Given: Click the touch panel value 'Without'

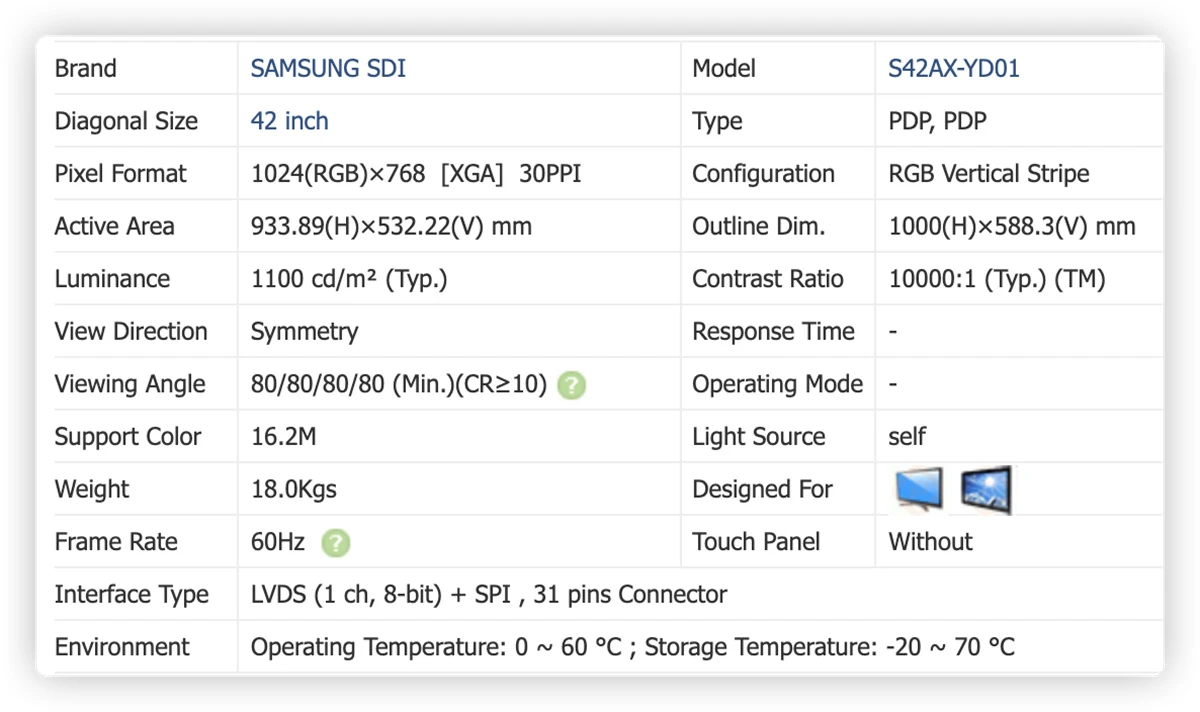Looking at the screenshot, I should pyautogui.click(x=930, y=542).
